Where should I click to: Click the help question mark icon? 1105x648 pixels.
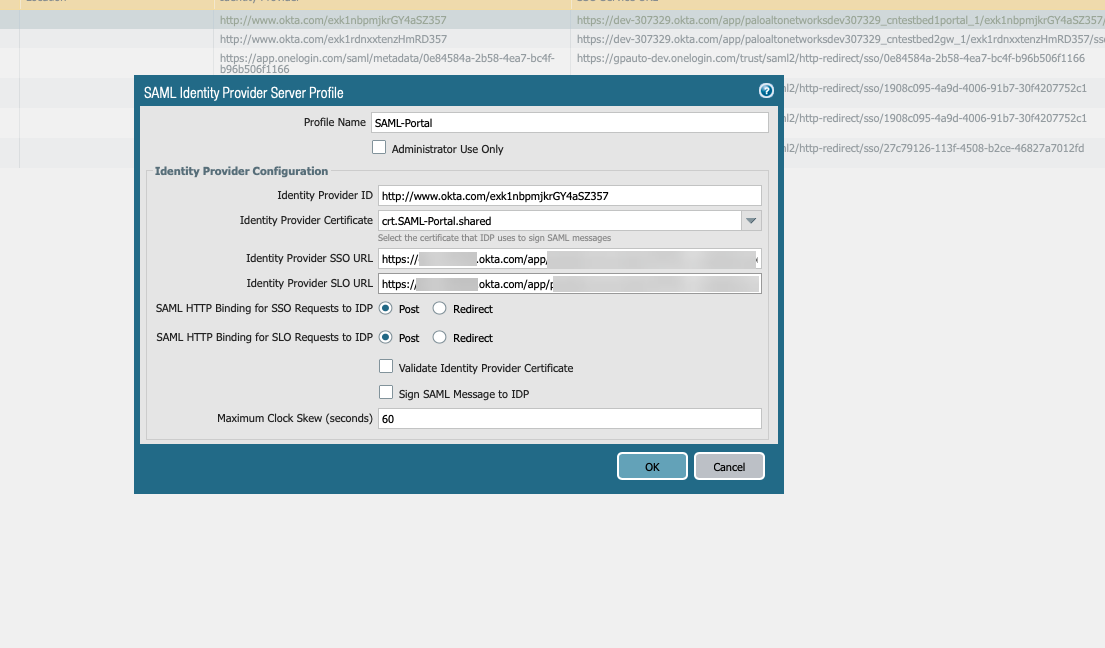pyautogui.click(x=766, y=91)
